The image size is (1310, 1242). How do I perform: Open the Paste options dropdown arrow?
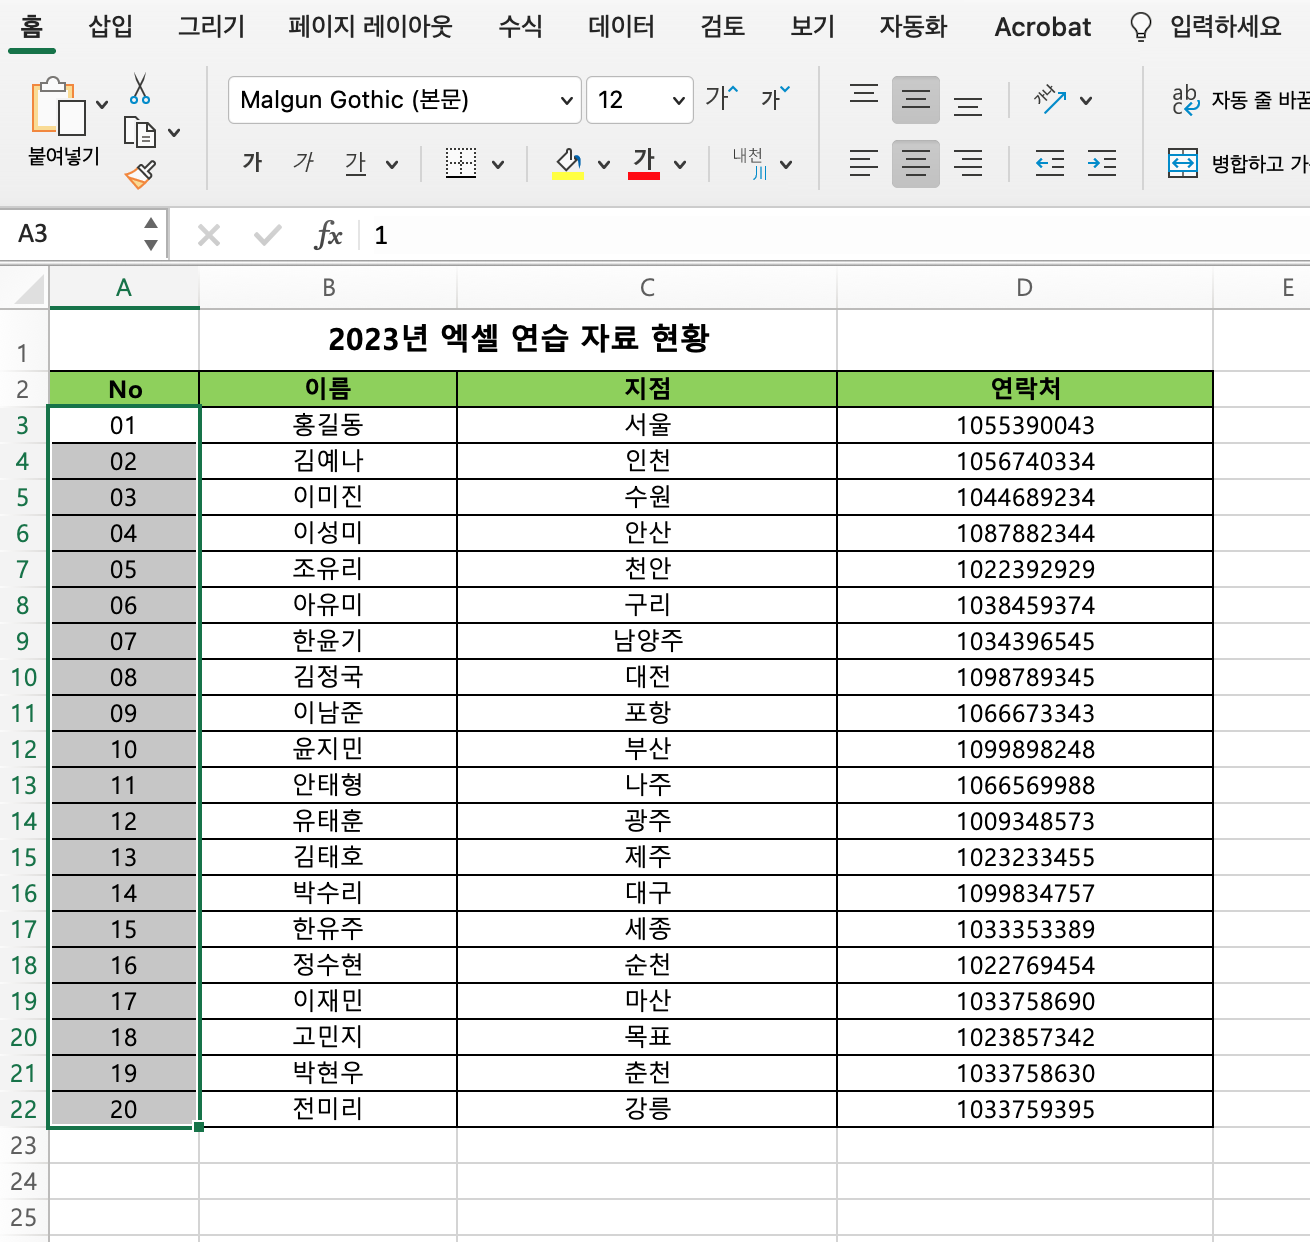tap(102, 104)
